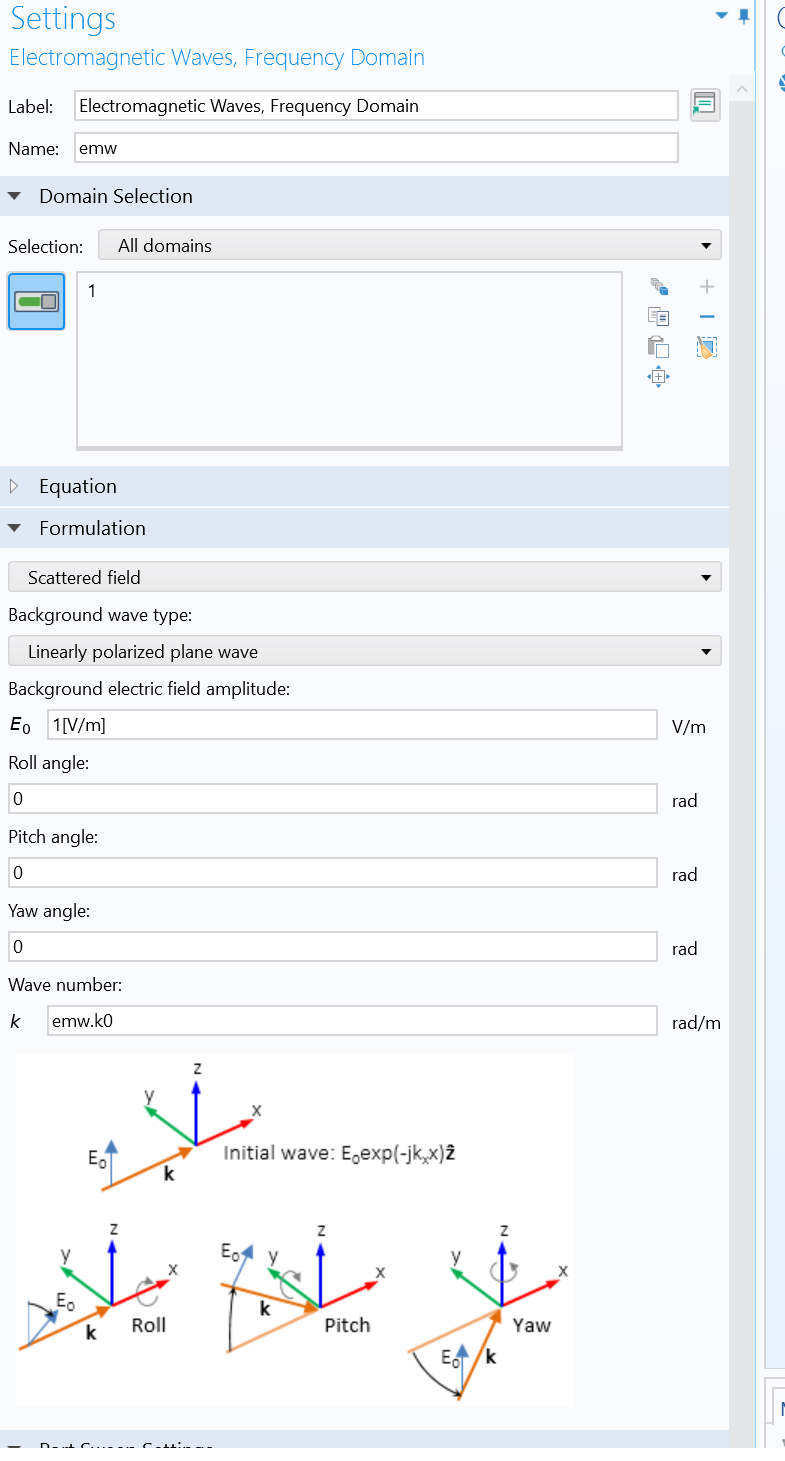Screen dimensions: 785x1461
Task: Click the Label text field
Action: (375, 106)
